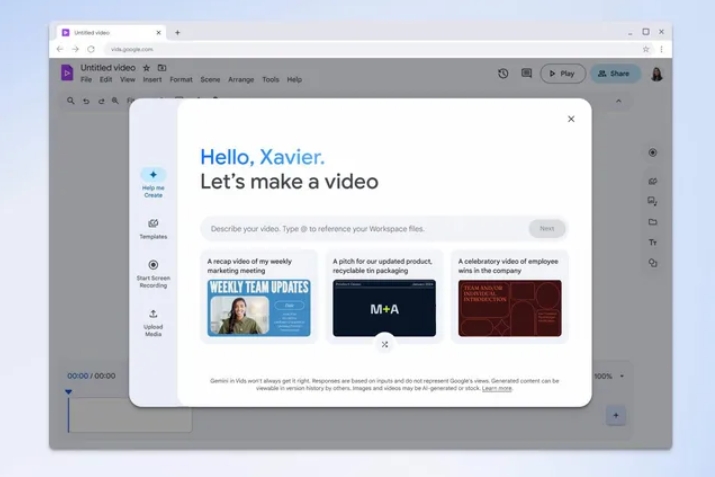
Task: Open the shapes icon in right sidebar
Action: [653, 263]
